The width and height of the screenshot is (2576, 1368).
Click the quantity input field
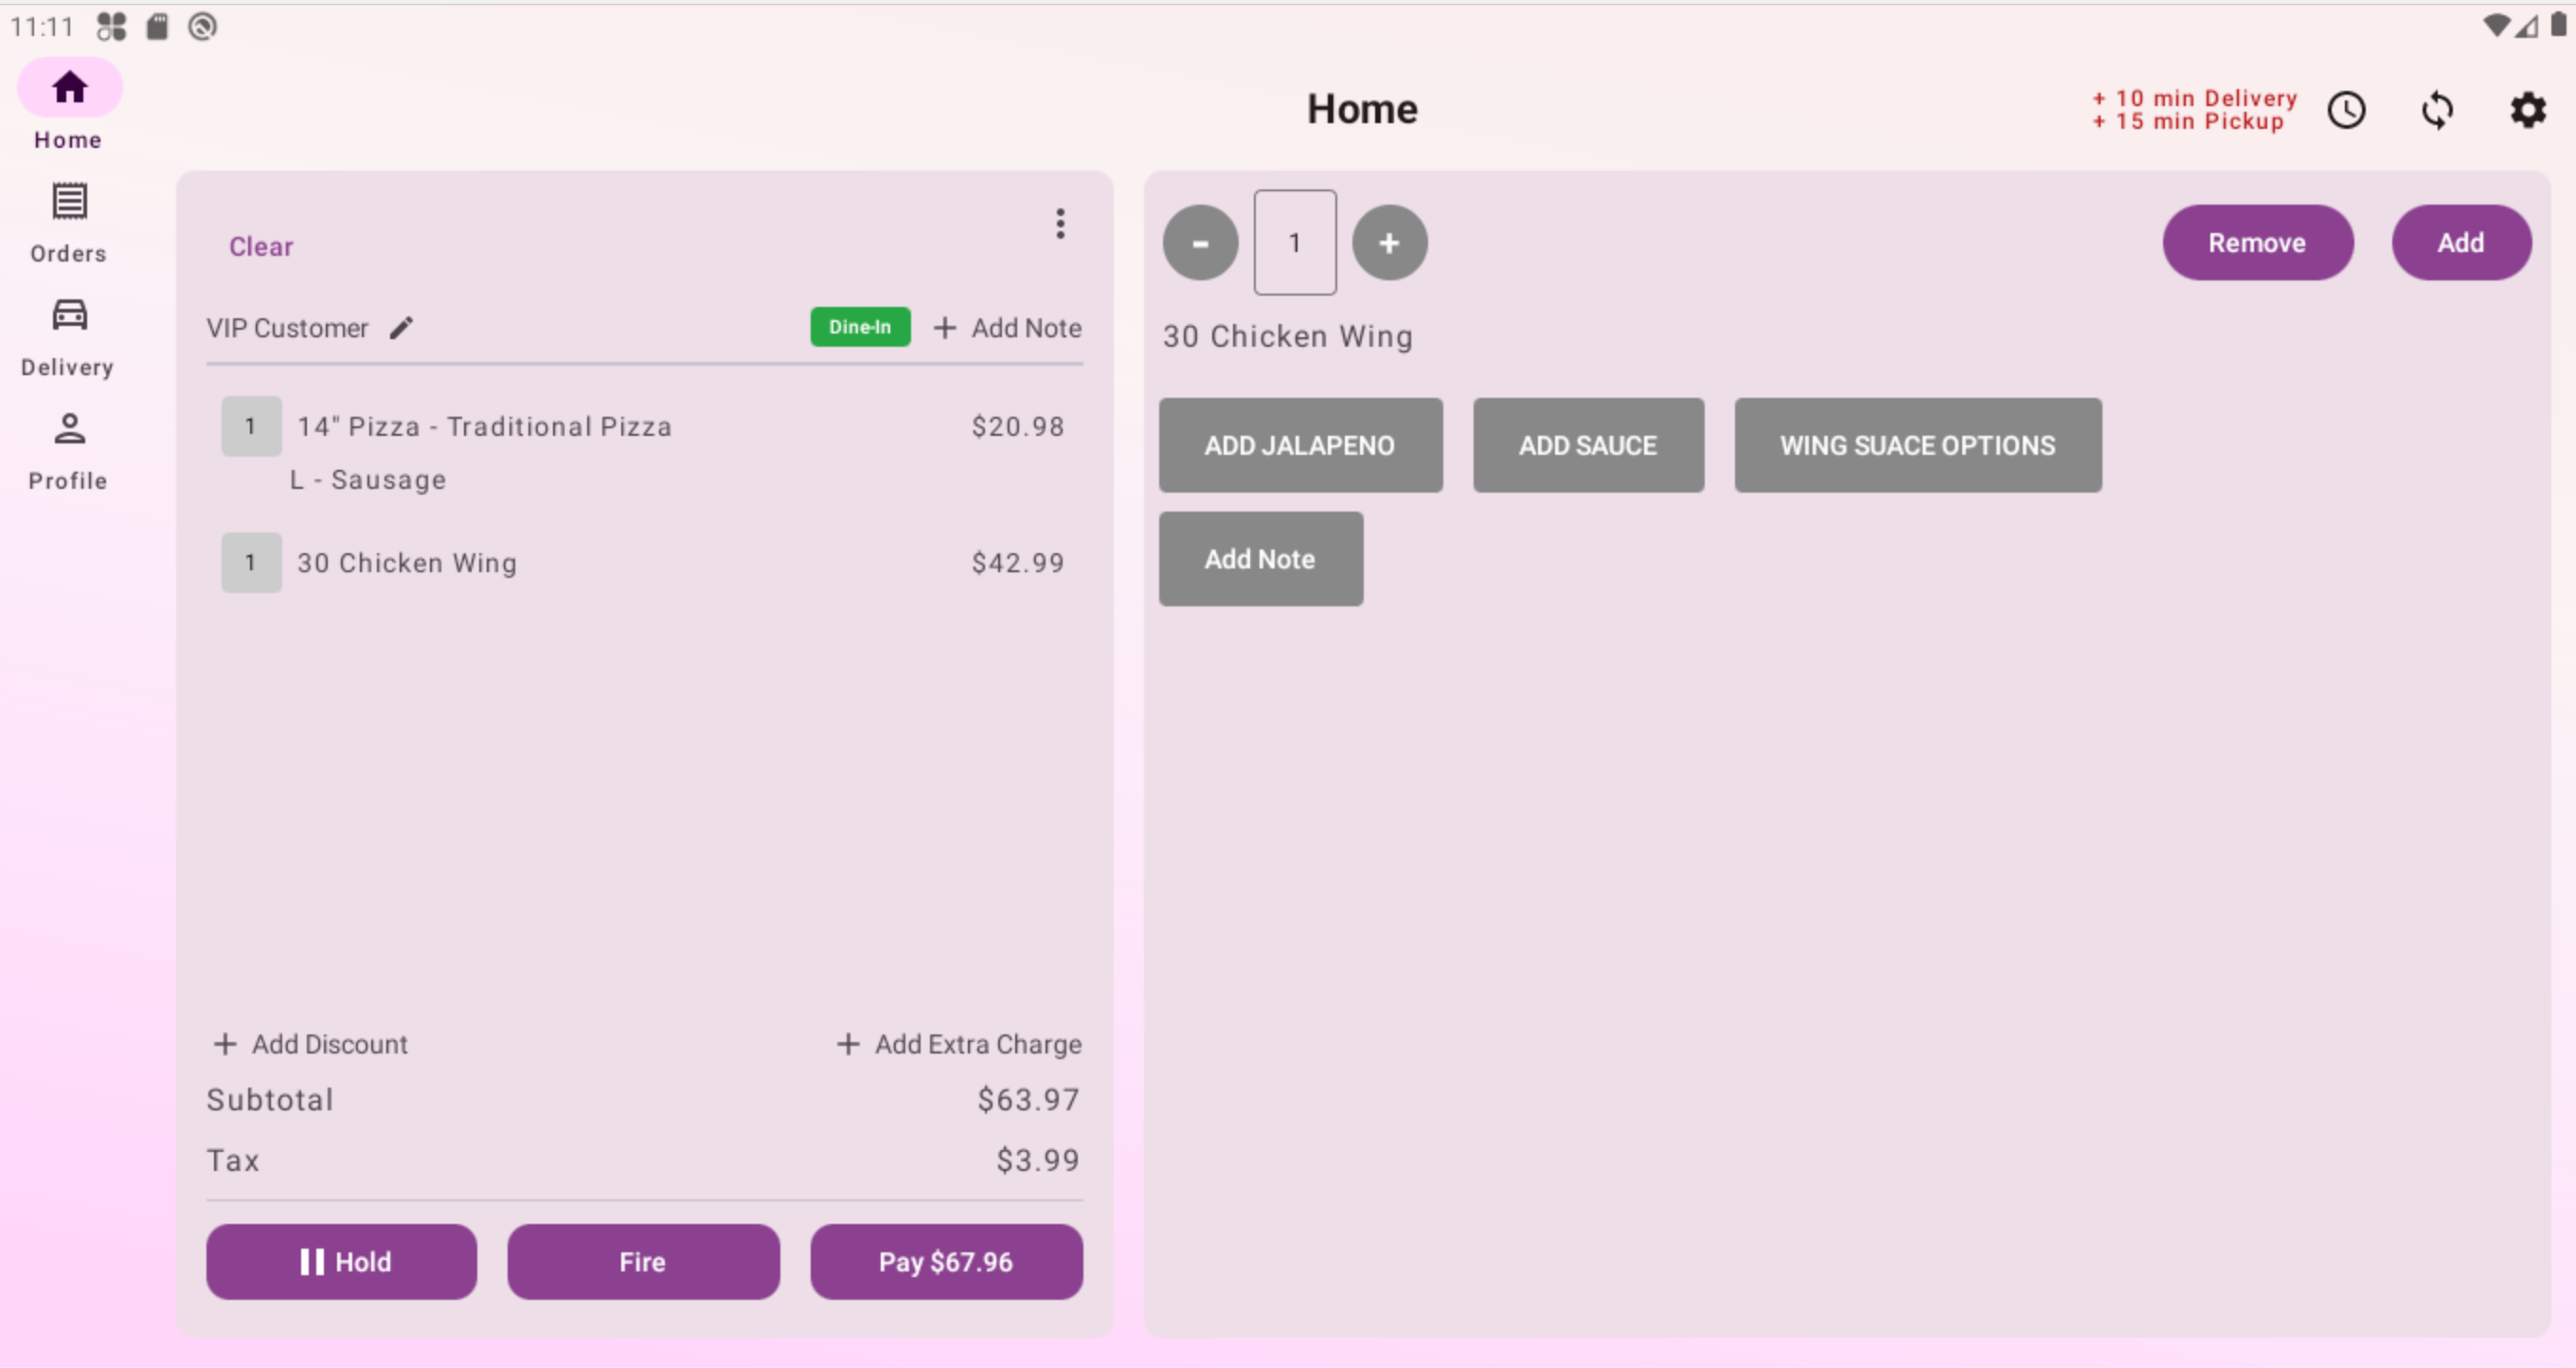tap(1295, 242)
